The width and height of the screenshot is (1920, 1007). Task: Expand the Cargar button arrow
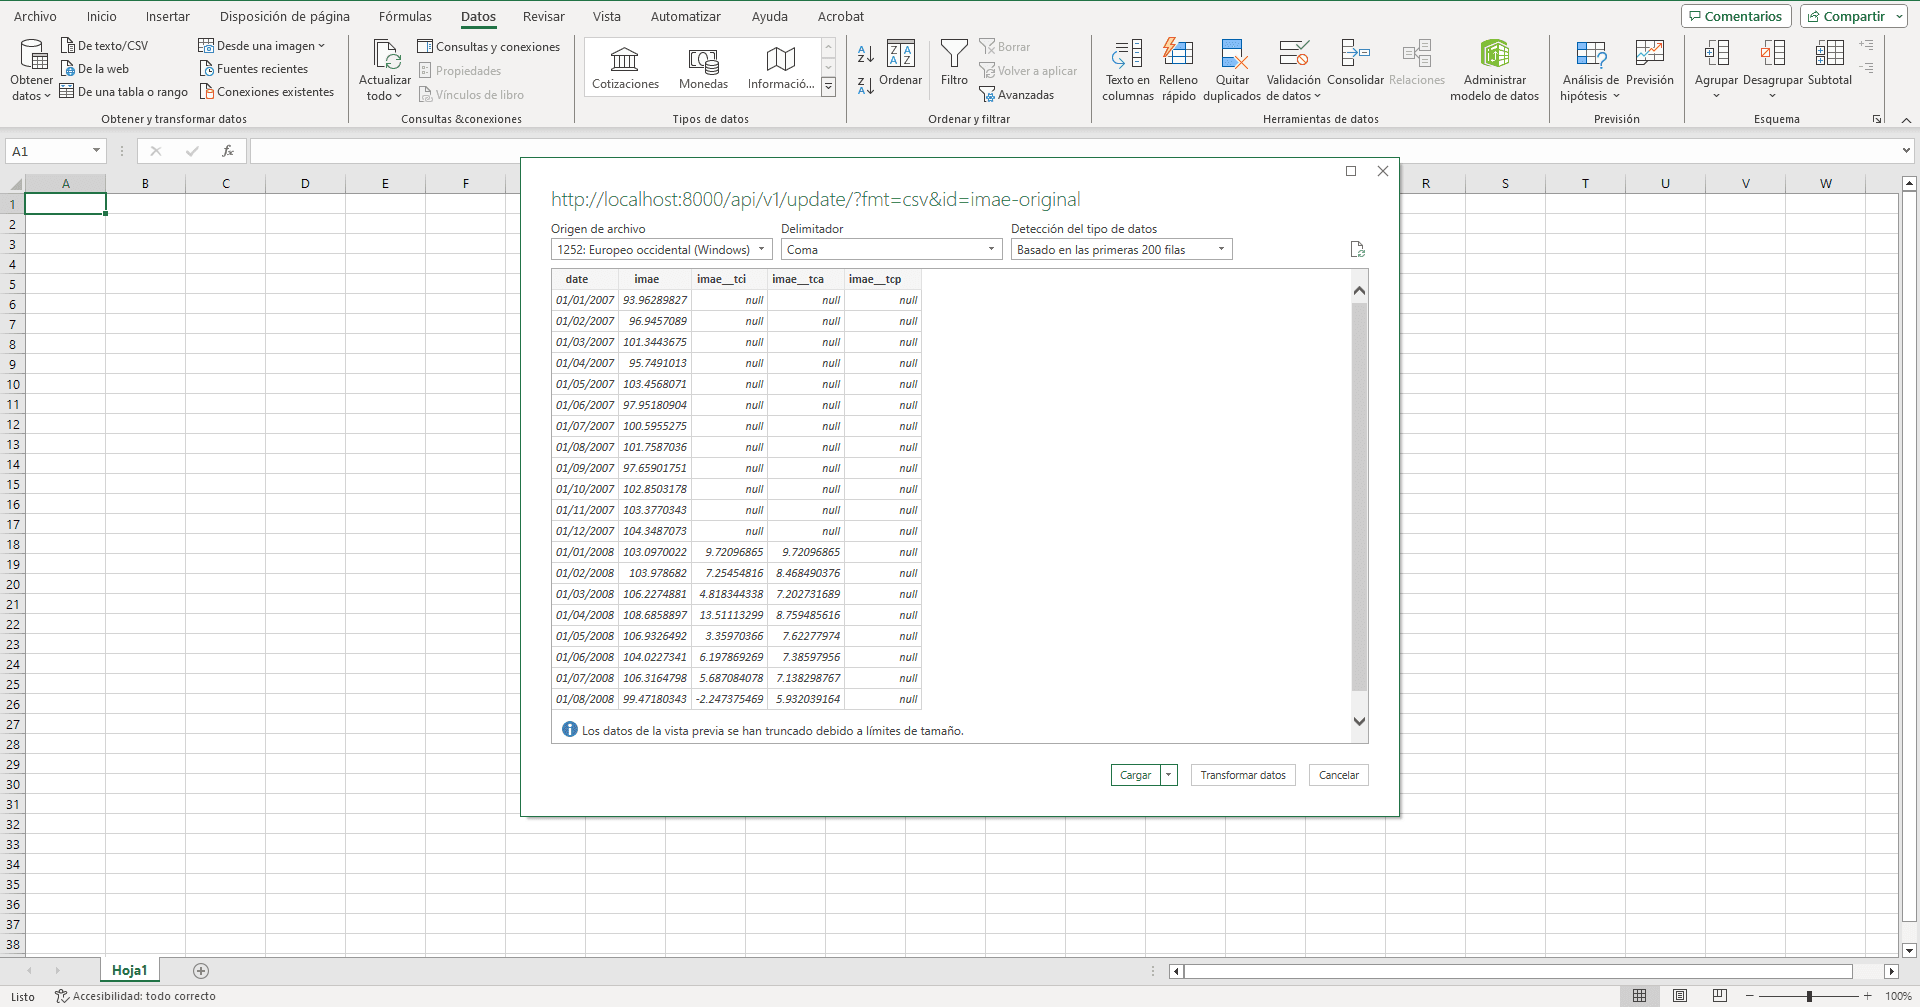pyautogui.click(x=1168, y=775)
